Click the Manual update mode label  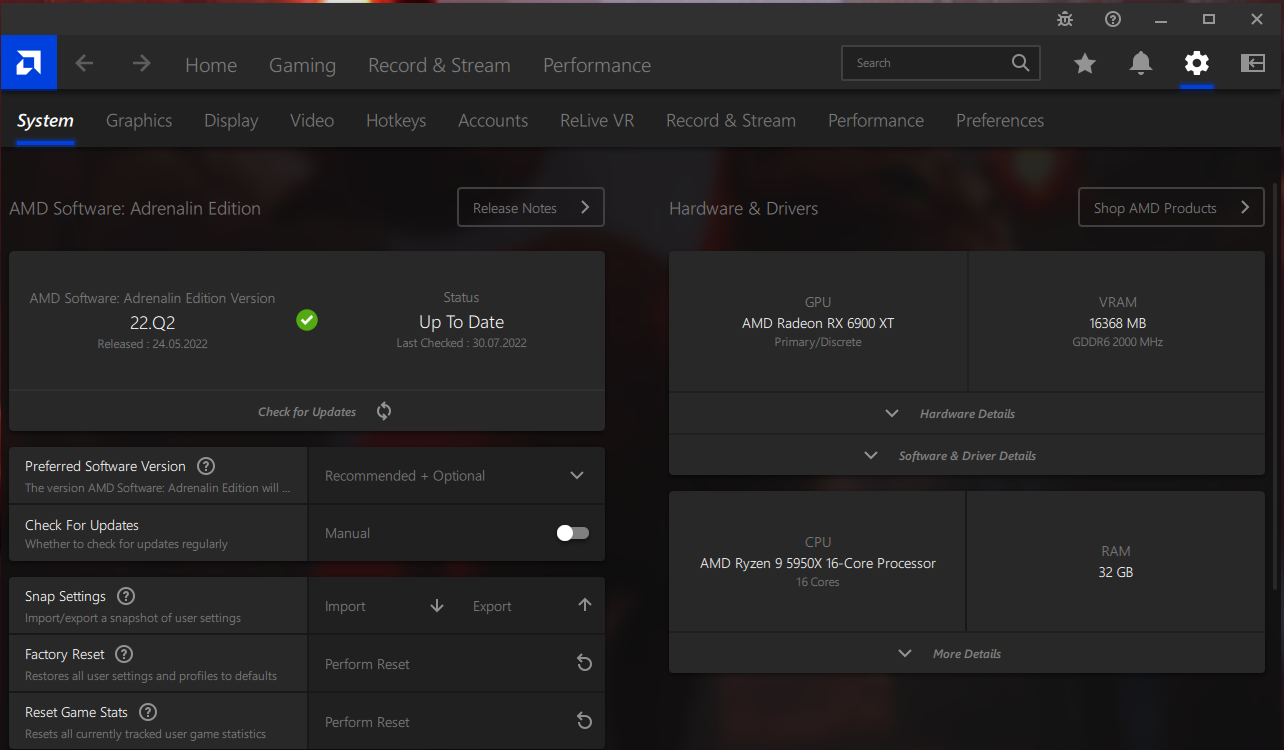pyautogui.click(x=347, y=533)
